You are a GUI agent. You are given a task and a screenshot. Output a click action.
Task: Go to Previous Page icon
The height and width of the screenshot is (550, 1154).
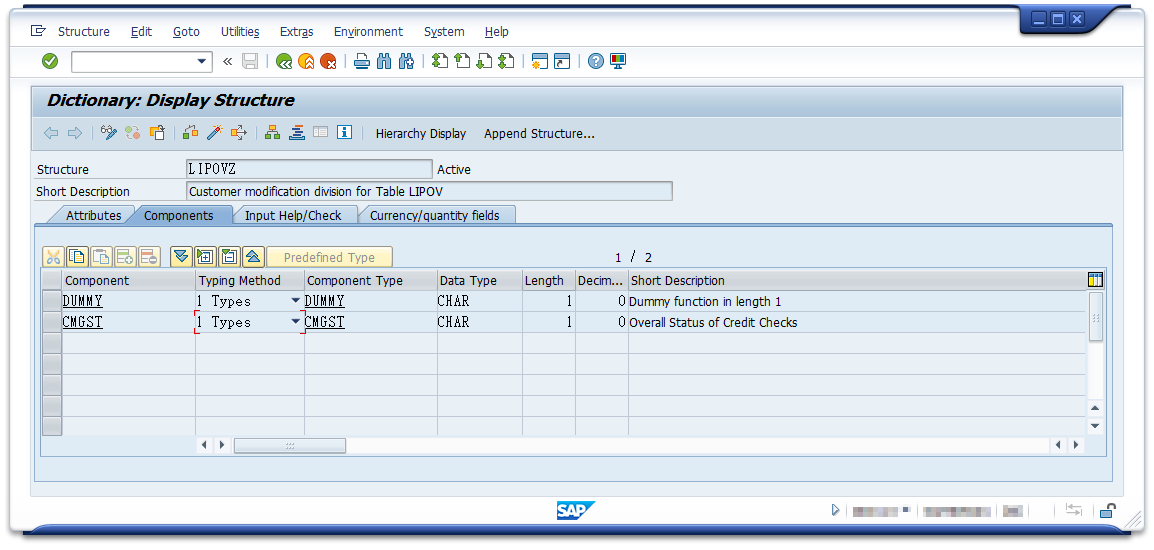pos(461,61)
